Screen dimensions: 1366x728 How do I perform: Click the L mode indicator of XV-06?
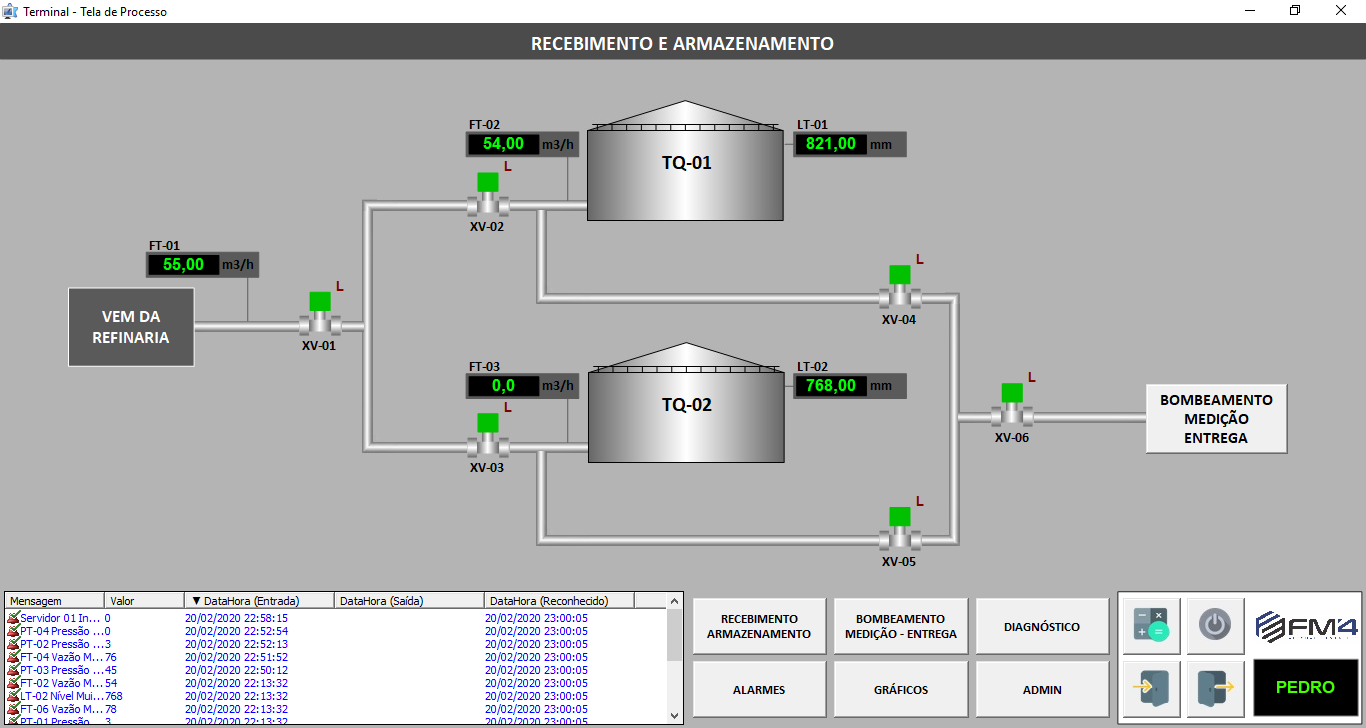point(1032,378)
